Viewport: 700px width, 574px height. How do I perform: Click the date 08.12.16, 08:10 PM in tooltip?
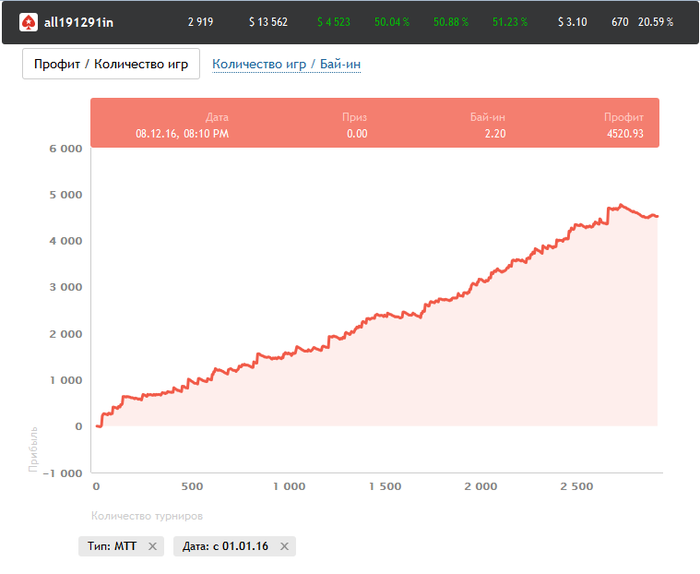point(182,133)
